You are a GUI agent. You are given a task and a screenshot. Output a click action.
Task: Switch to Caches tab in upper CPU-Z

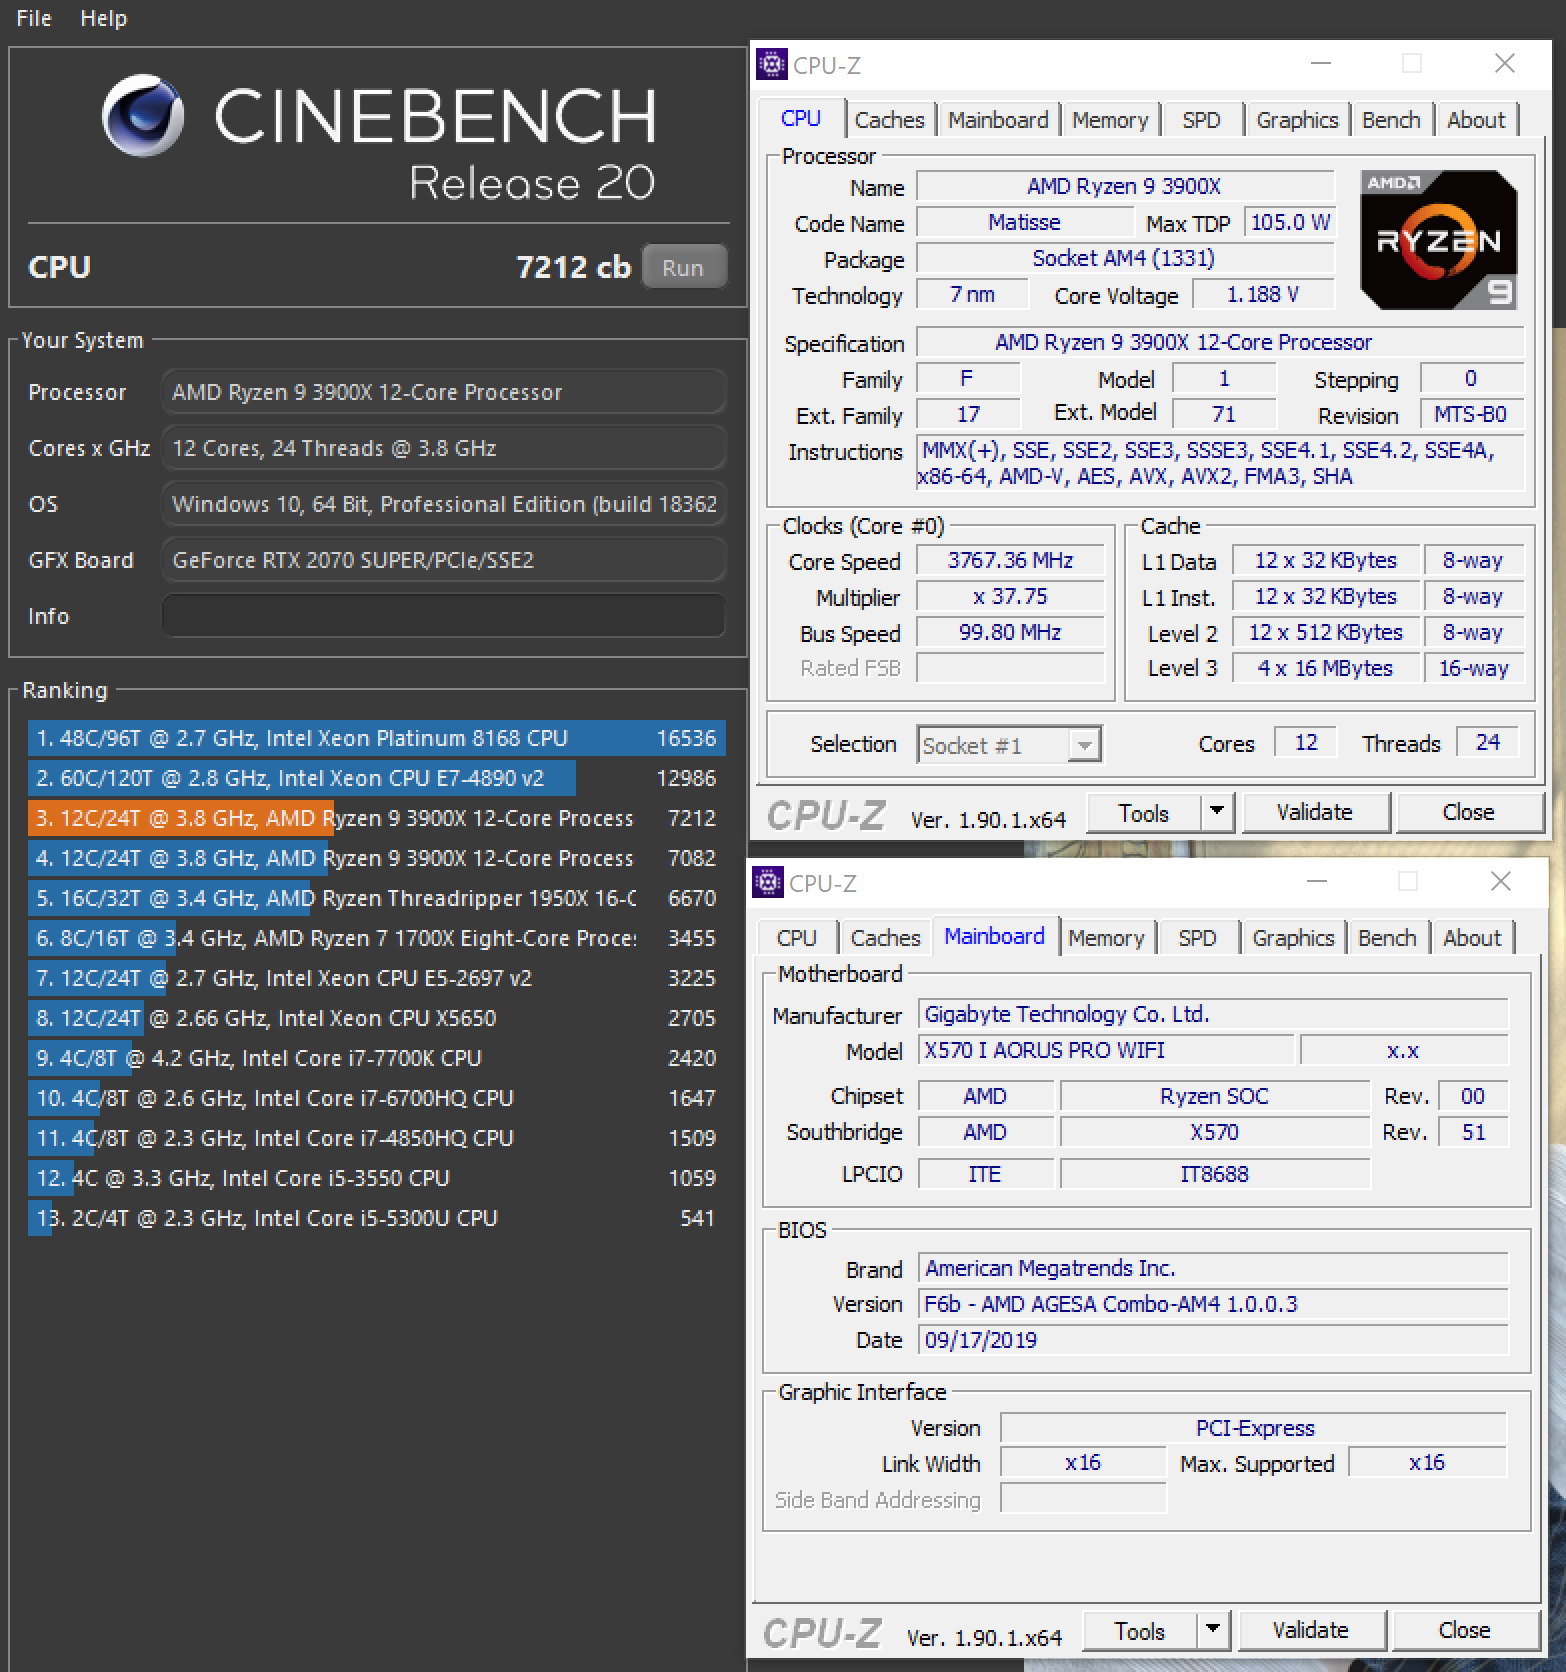(889, 120)
